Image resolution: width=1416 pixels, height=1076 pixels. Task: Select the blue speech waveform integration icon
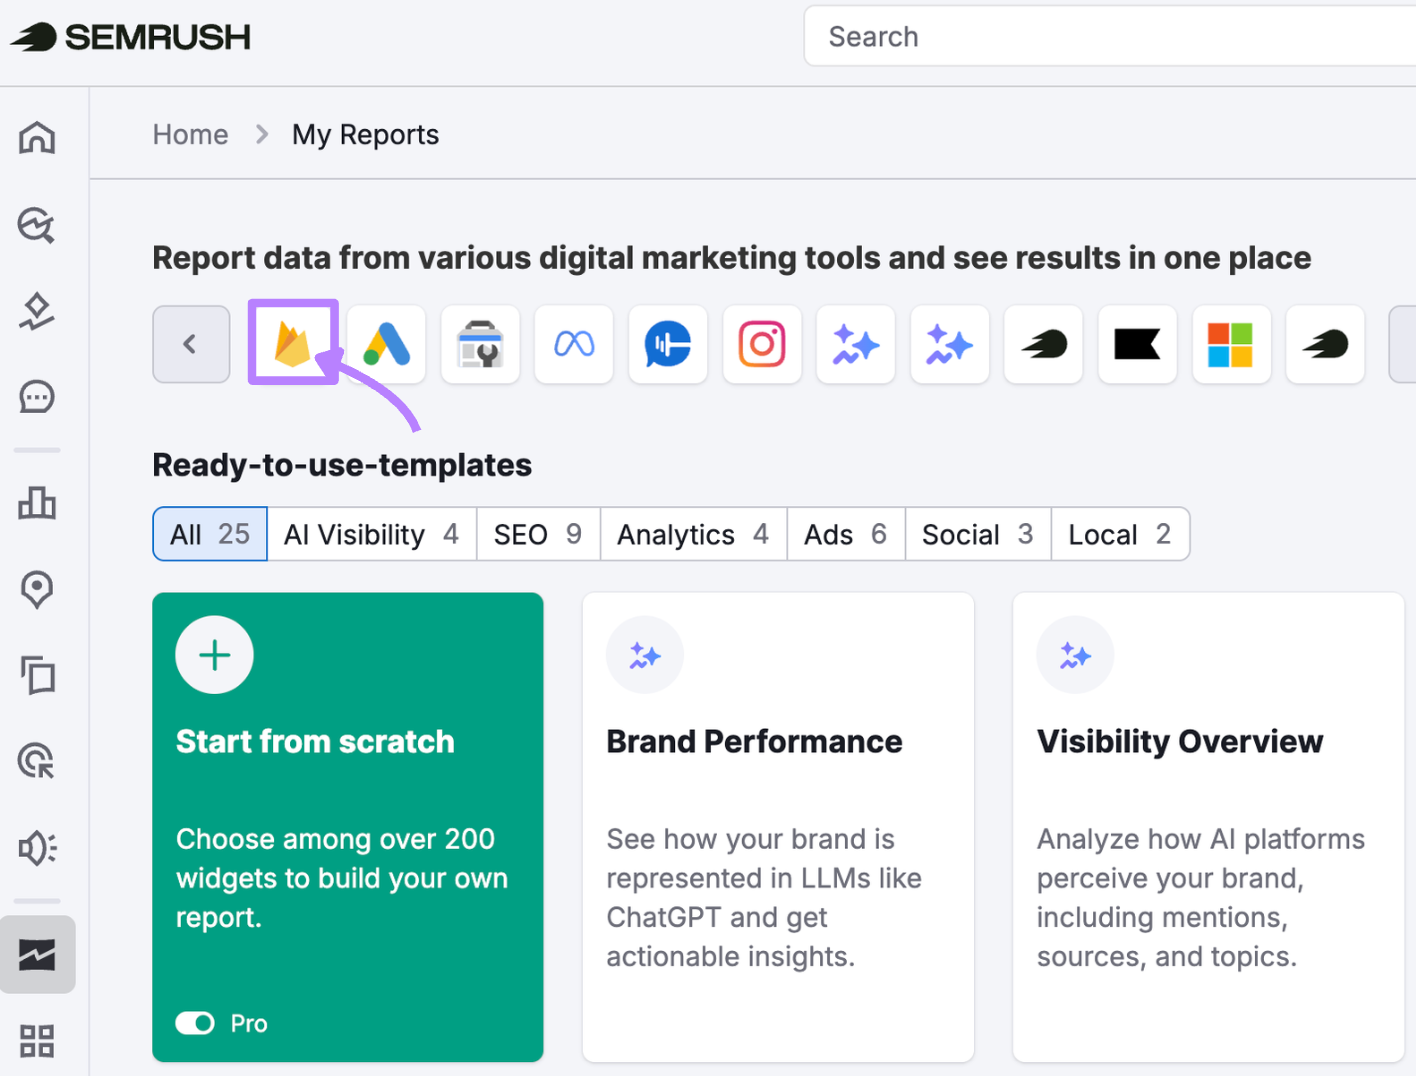(x=668, y=344)
